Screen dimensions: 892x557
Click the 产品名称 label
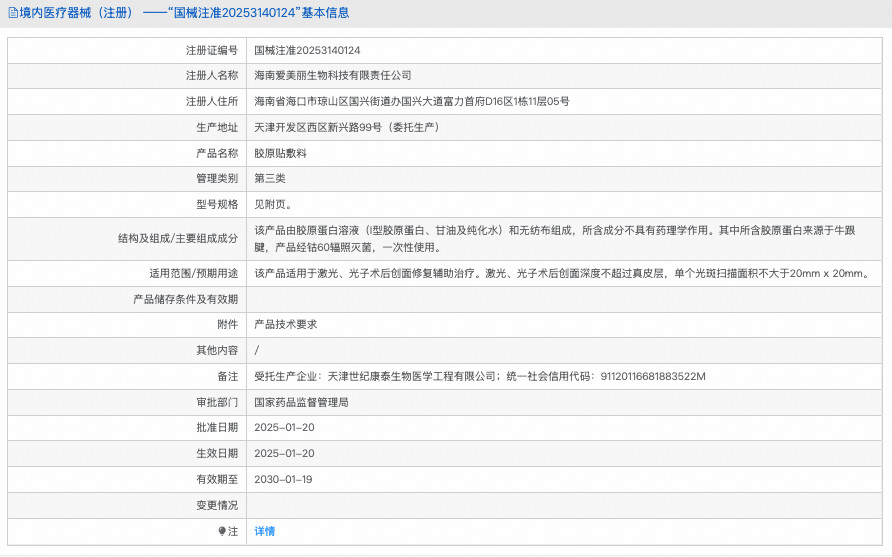pyautogui.click(x=217, y=153)
